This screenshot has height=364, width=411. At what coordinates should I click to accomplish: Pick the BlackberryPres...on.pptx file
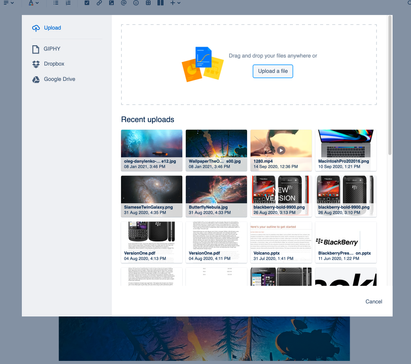[346, 242]
